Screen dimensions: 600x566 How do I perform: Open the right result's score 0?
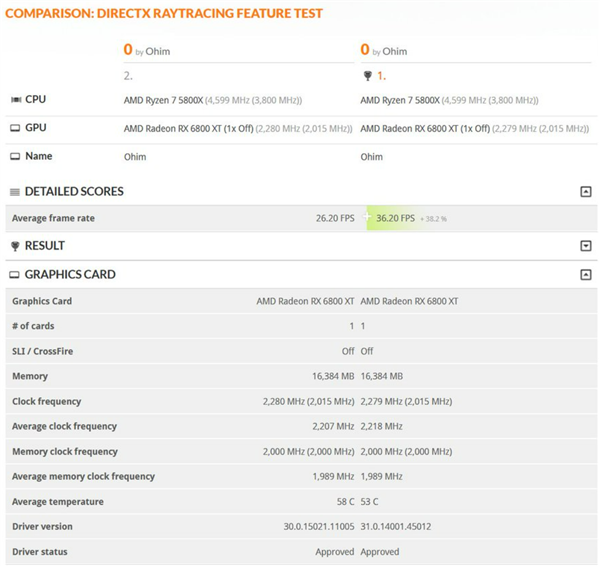click(365, 49)
